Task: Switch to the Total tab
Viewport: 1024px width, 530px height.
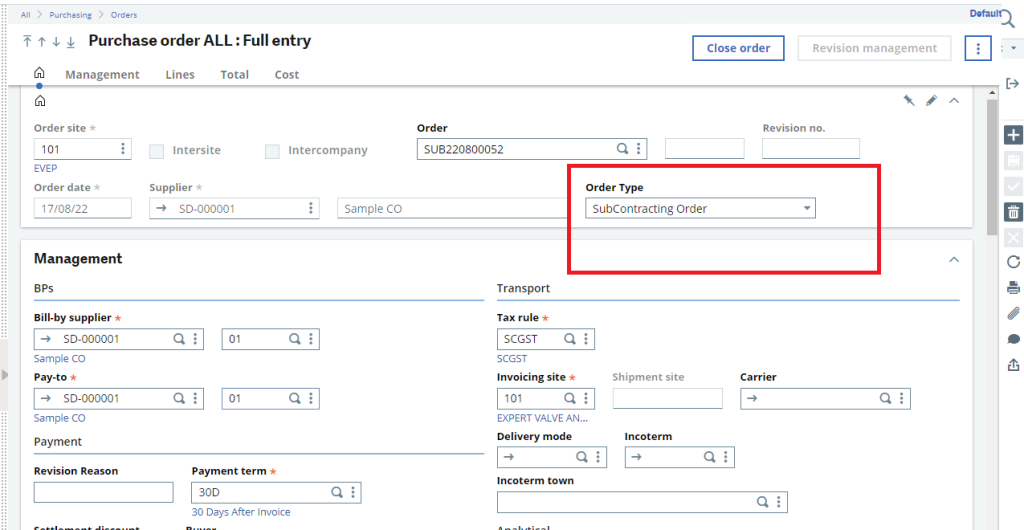Action: point(234,74)
